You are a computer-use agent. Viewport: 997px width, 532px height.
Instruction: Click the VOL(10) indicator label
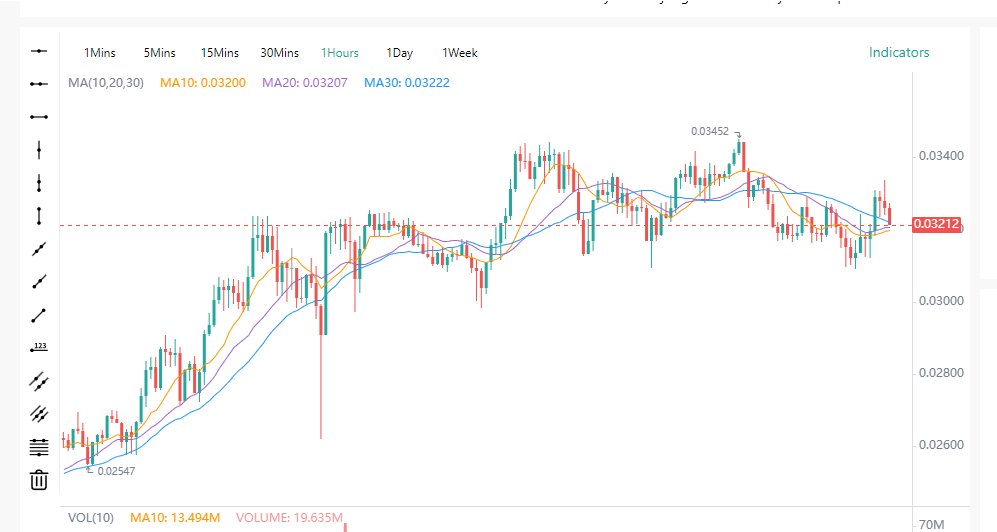(91, 518)
